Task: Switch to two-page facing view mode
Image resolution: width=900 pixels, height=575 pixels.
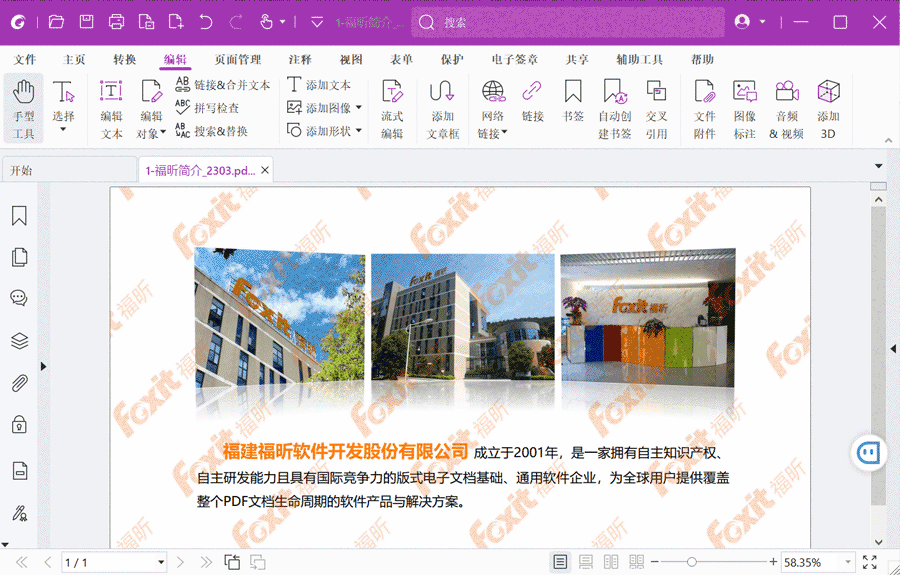Action: coord(611,562)
